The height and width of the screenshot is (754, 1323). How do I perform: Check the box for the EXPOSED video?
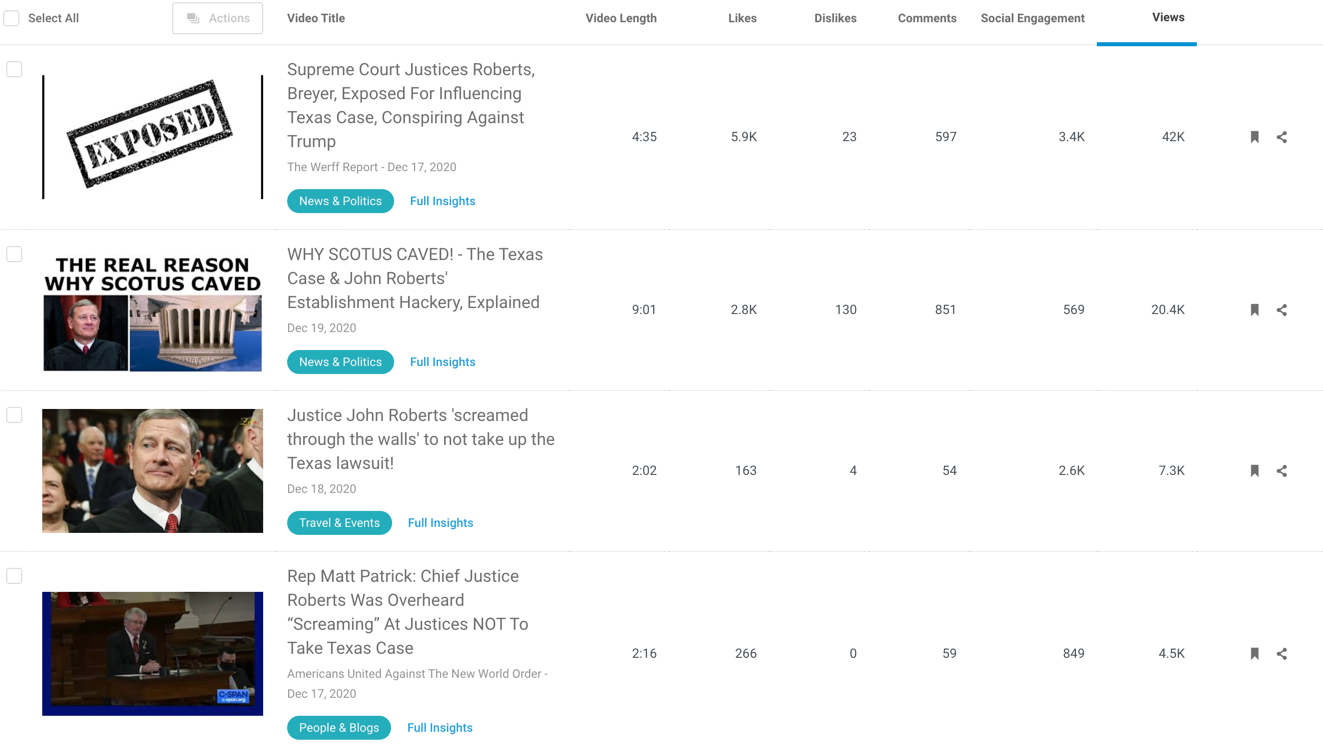[x=14, y=69]
